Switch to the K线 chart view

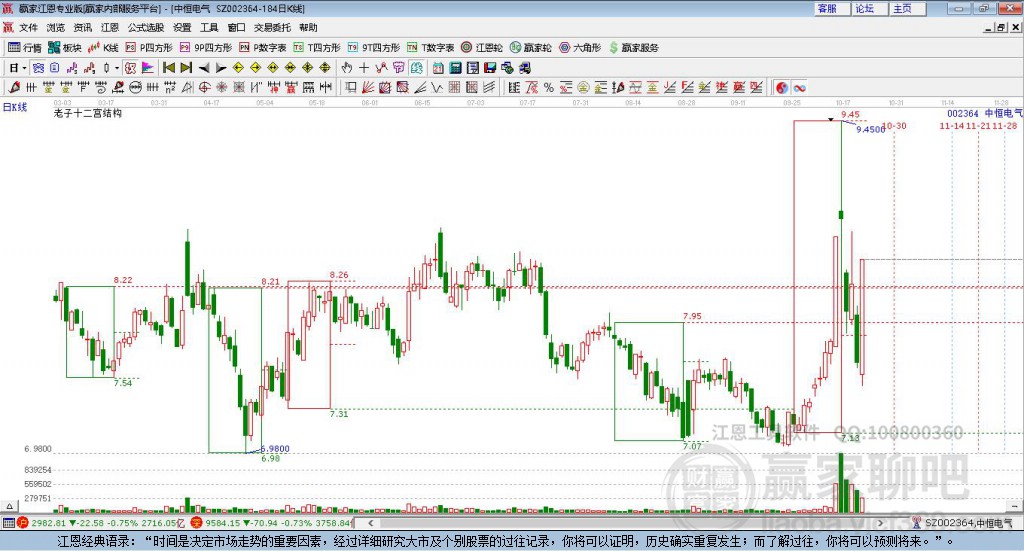(x=103, y=48)
